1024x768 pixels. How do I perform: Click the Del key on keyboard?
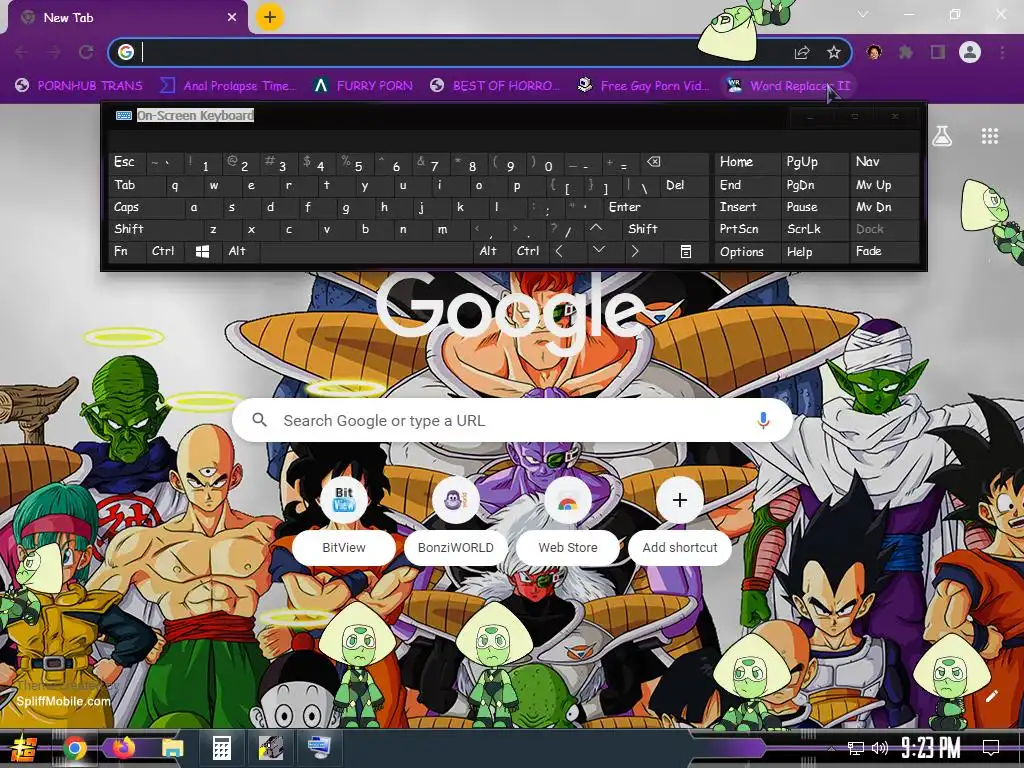point(684,185)
